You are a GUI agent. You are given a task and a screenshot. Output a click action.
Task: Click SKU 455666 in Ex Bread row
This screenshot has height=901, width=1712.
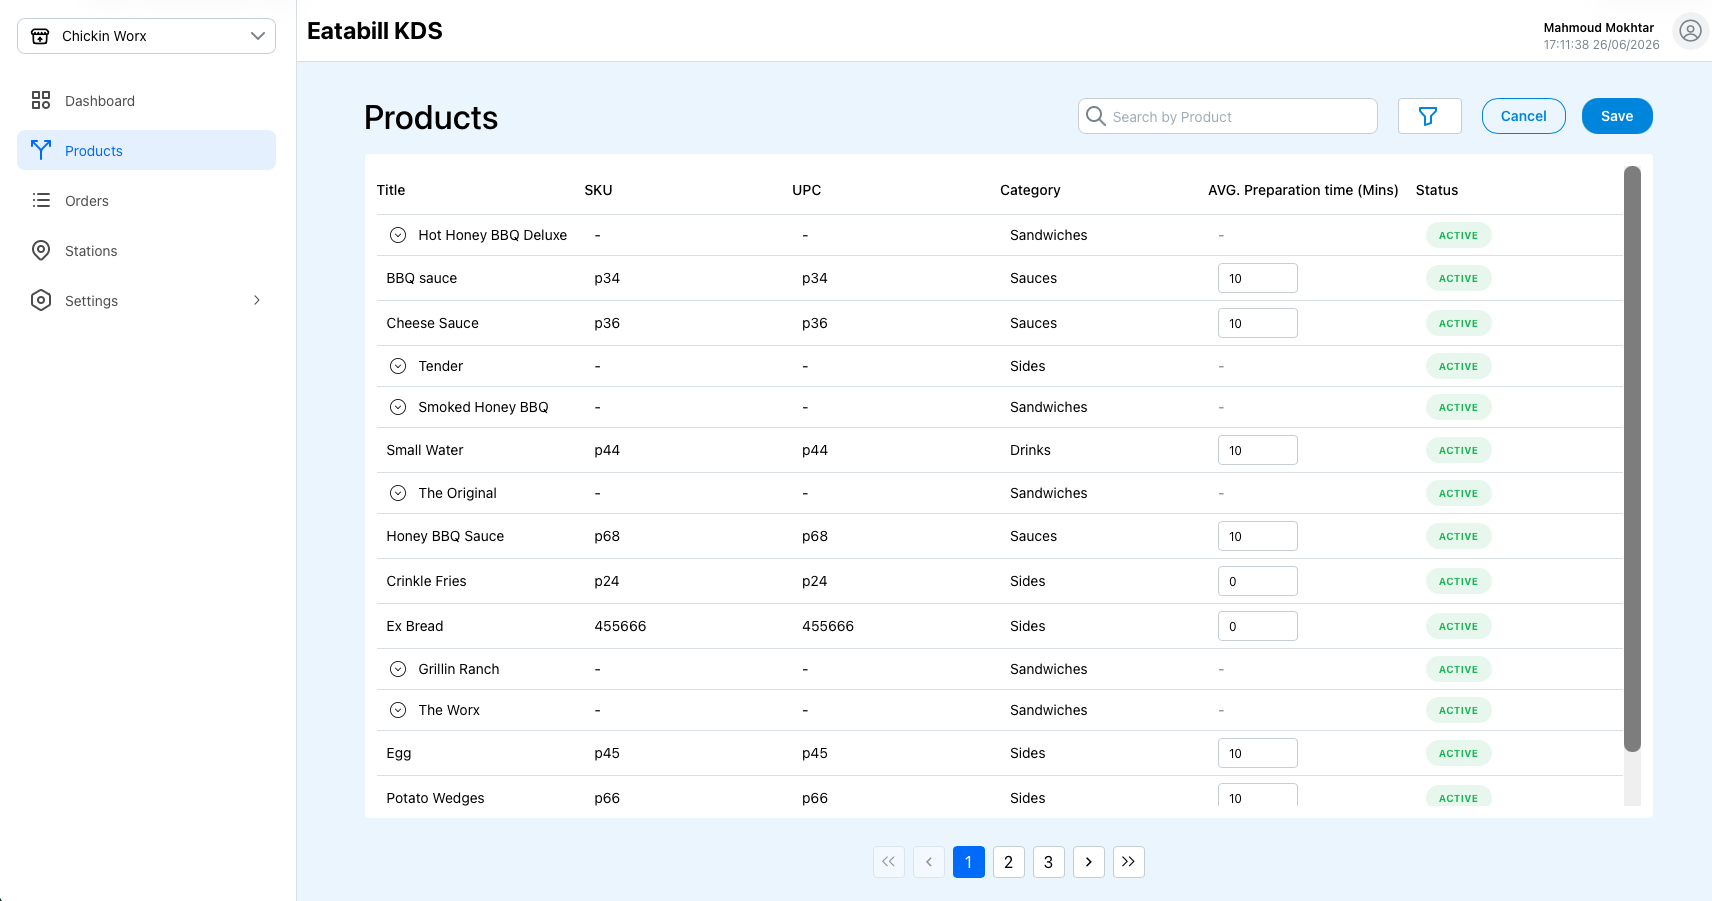coord(620,626)
